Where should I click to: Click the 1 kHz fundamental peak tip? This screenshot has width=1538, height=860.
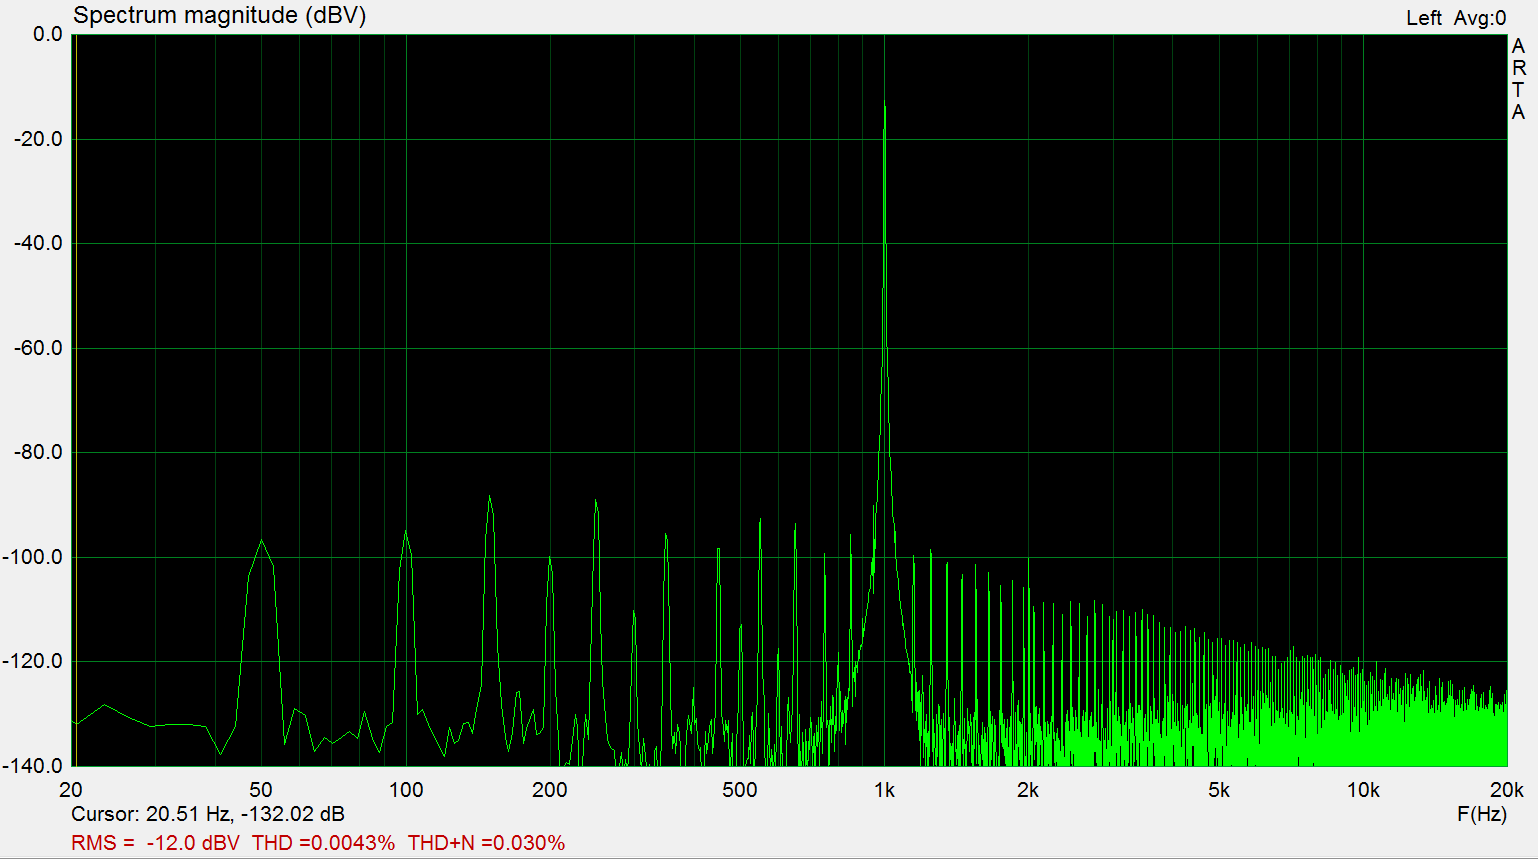point(884,102)
